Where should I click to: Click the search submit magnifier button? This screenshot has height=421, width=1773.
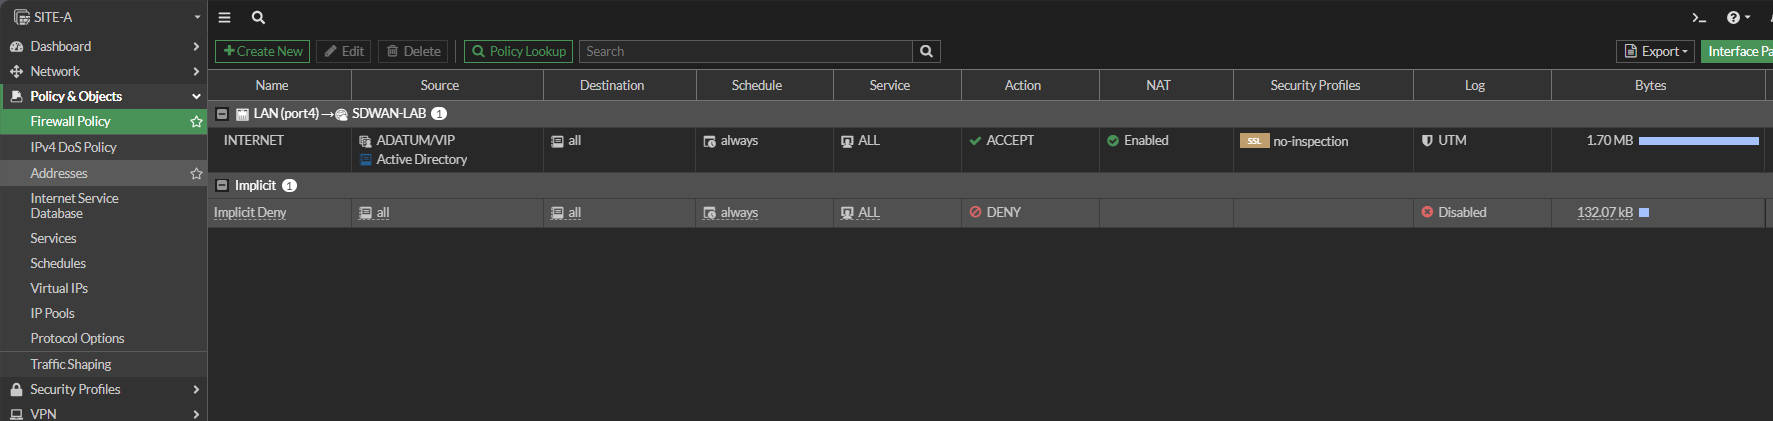point(926,51)
